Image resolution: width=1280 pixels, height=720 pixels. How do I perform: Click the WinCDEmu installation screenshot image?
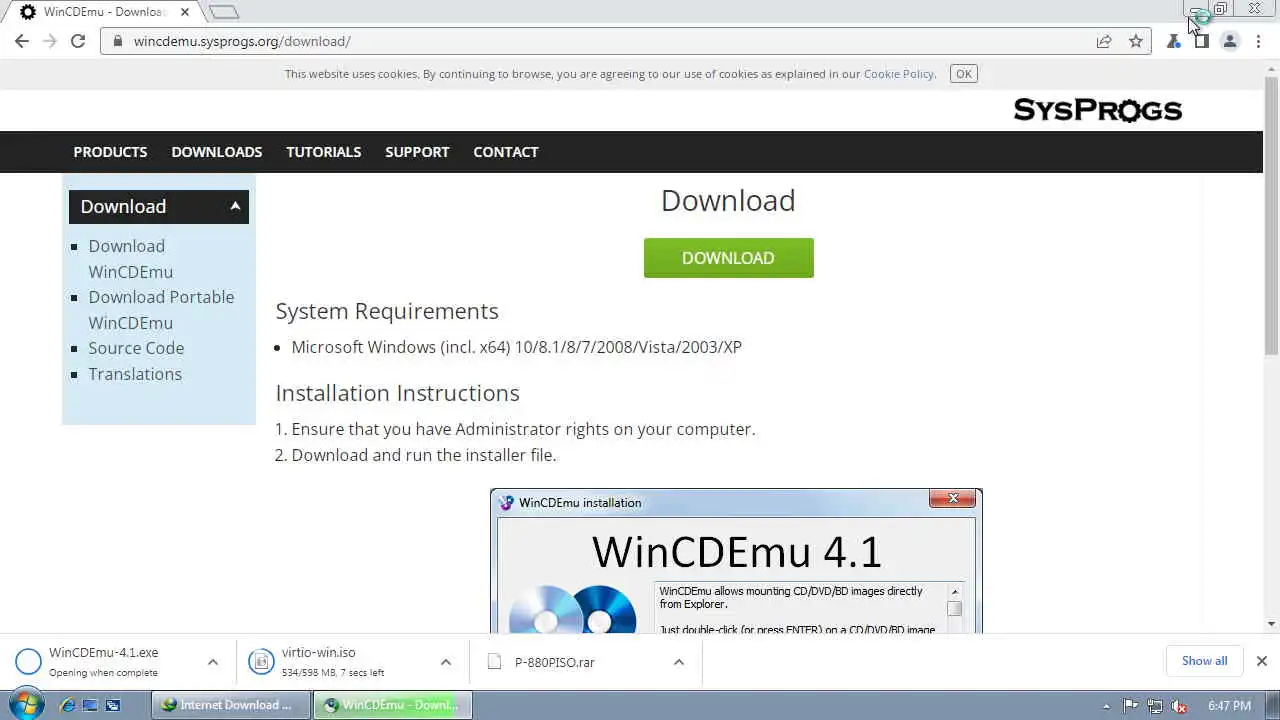[x=736, y=561]
